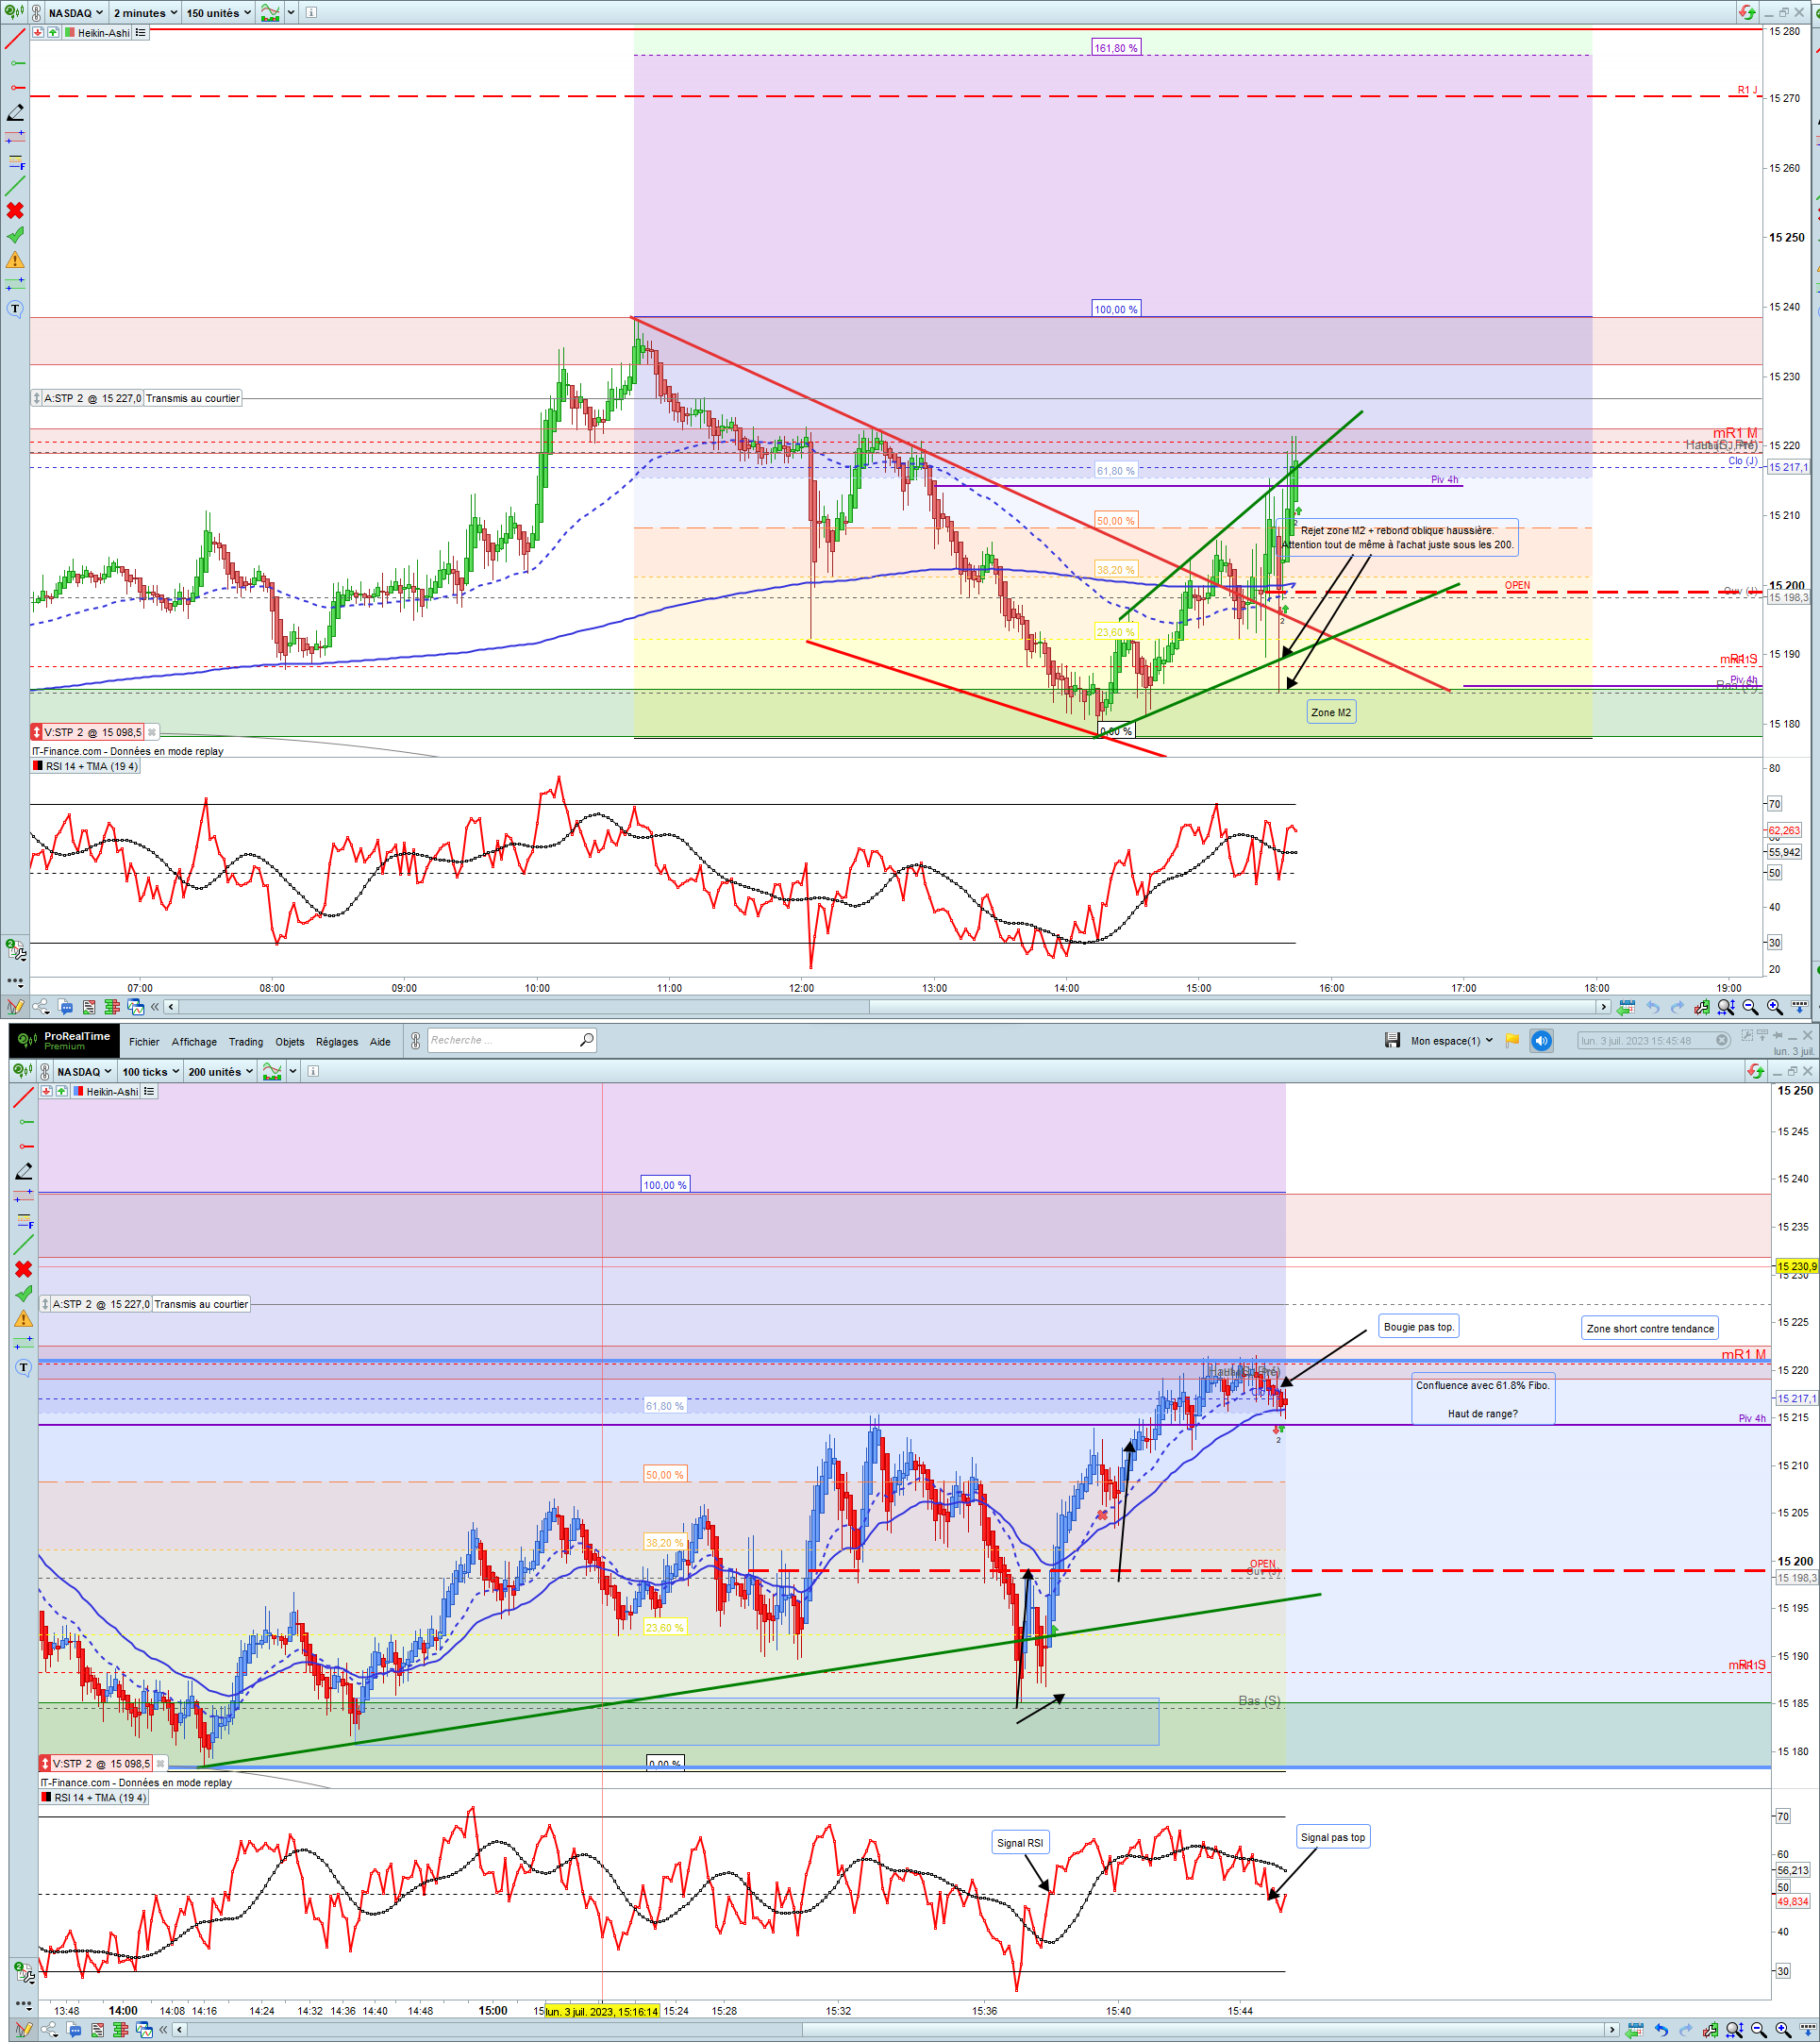Toggle the yellow flag indicator
The height and width of the screenshot is (2042, 1820).
(x=1512, y=1040)
